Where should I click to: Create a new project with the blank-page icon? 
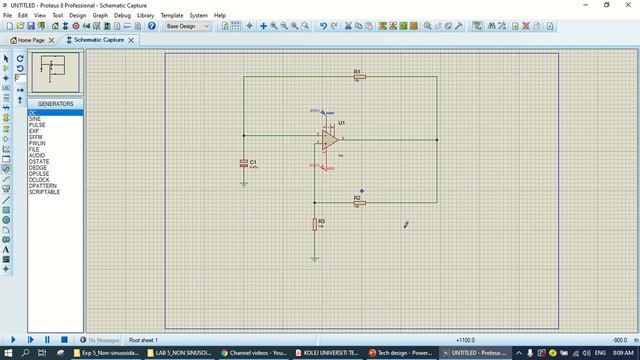pos(9,26)
